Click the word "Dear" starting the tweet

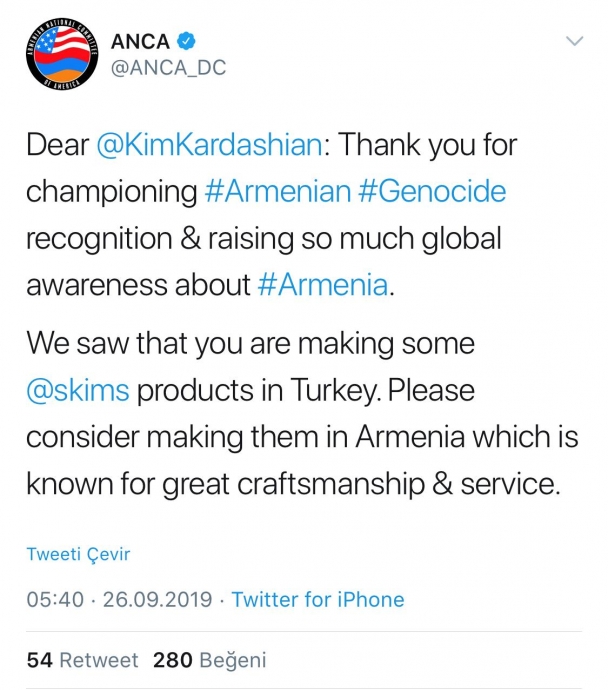56,144
